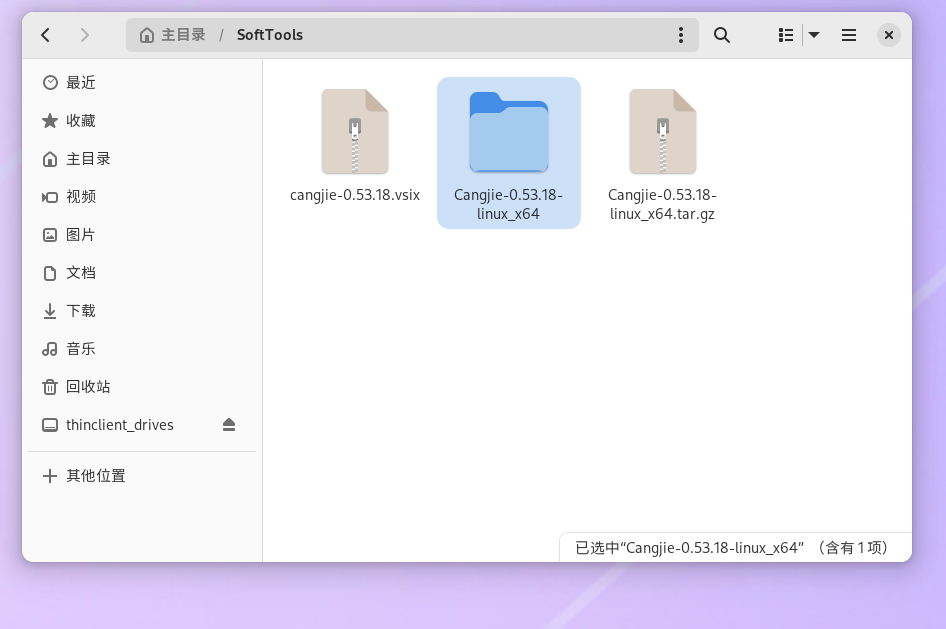The image size is (946, 629).
Task: Select the cangjie-0.53.18.vsix archive icon
Action: click(x=355, y=131)
